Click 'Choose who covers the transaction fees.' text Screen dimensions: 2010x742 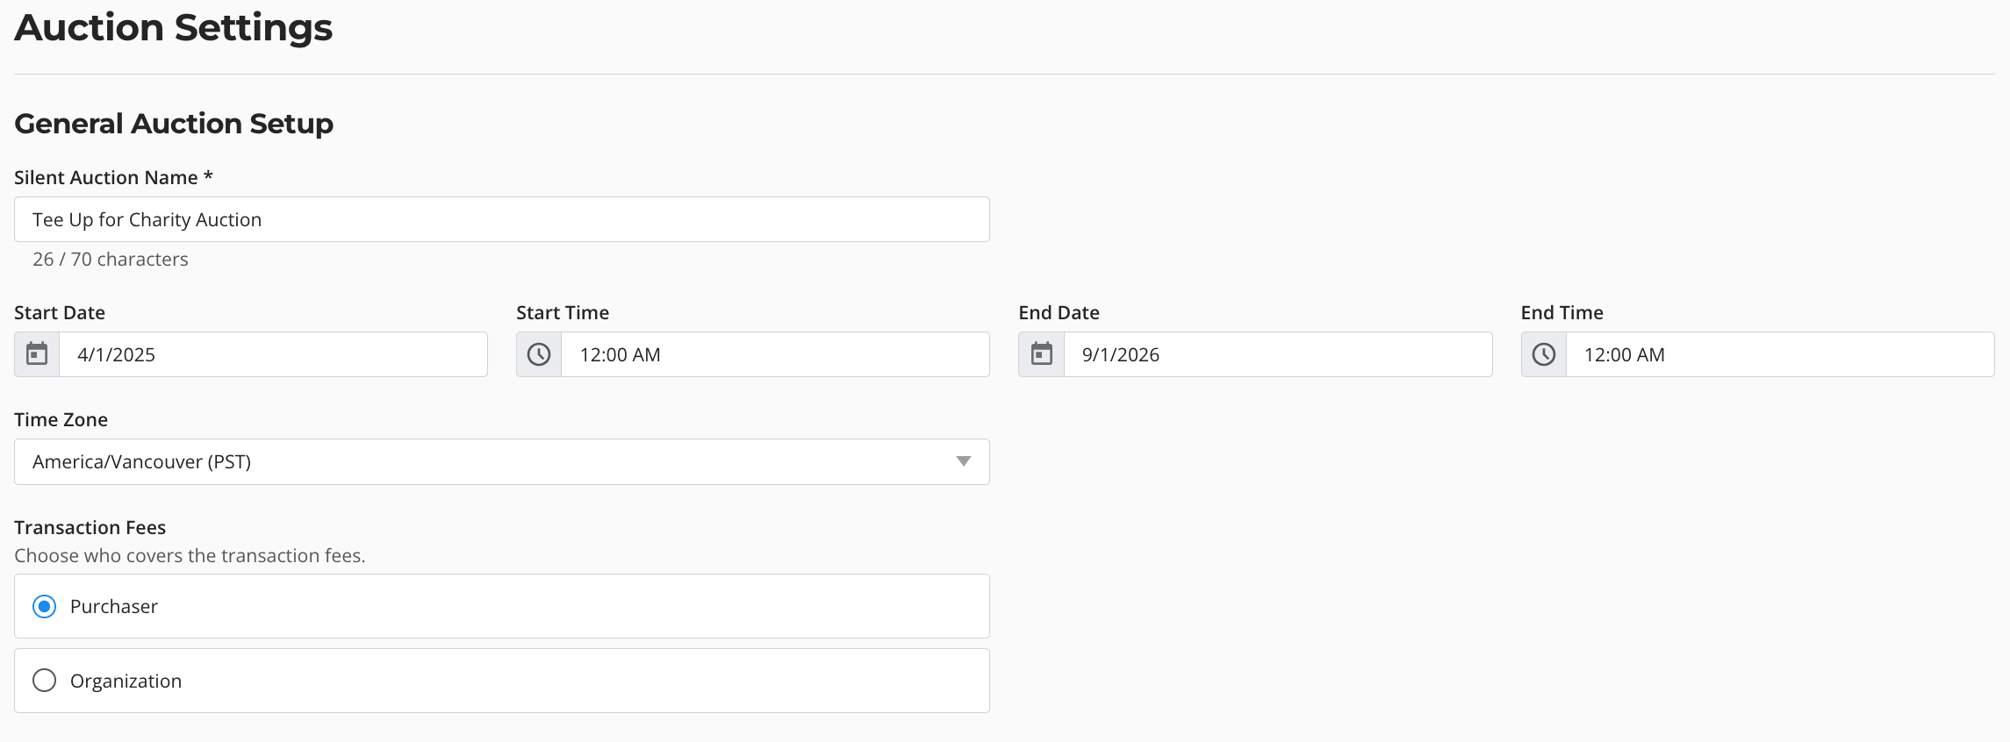click(x=190, y=556)
